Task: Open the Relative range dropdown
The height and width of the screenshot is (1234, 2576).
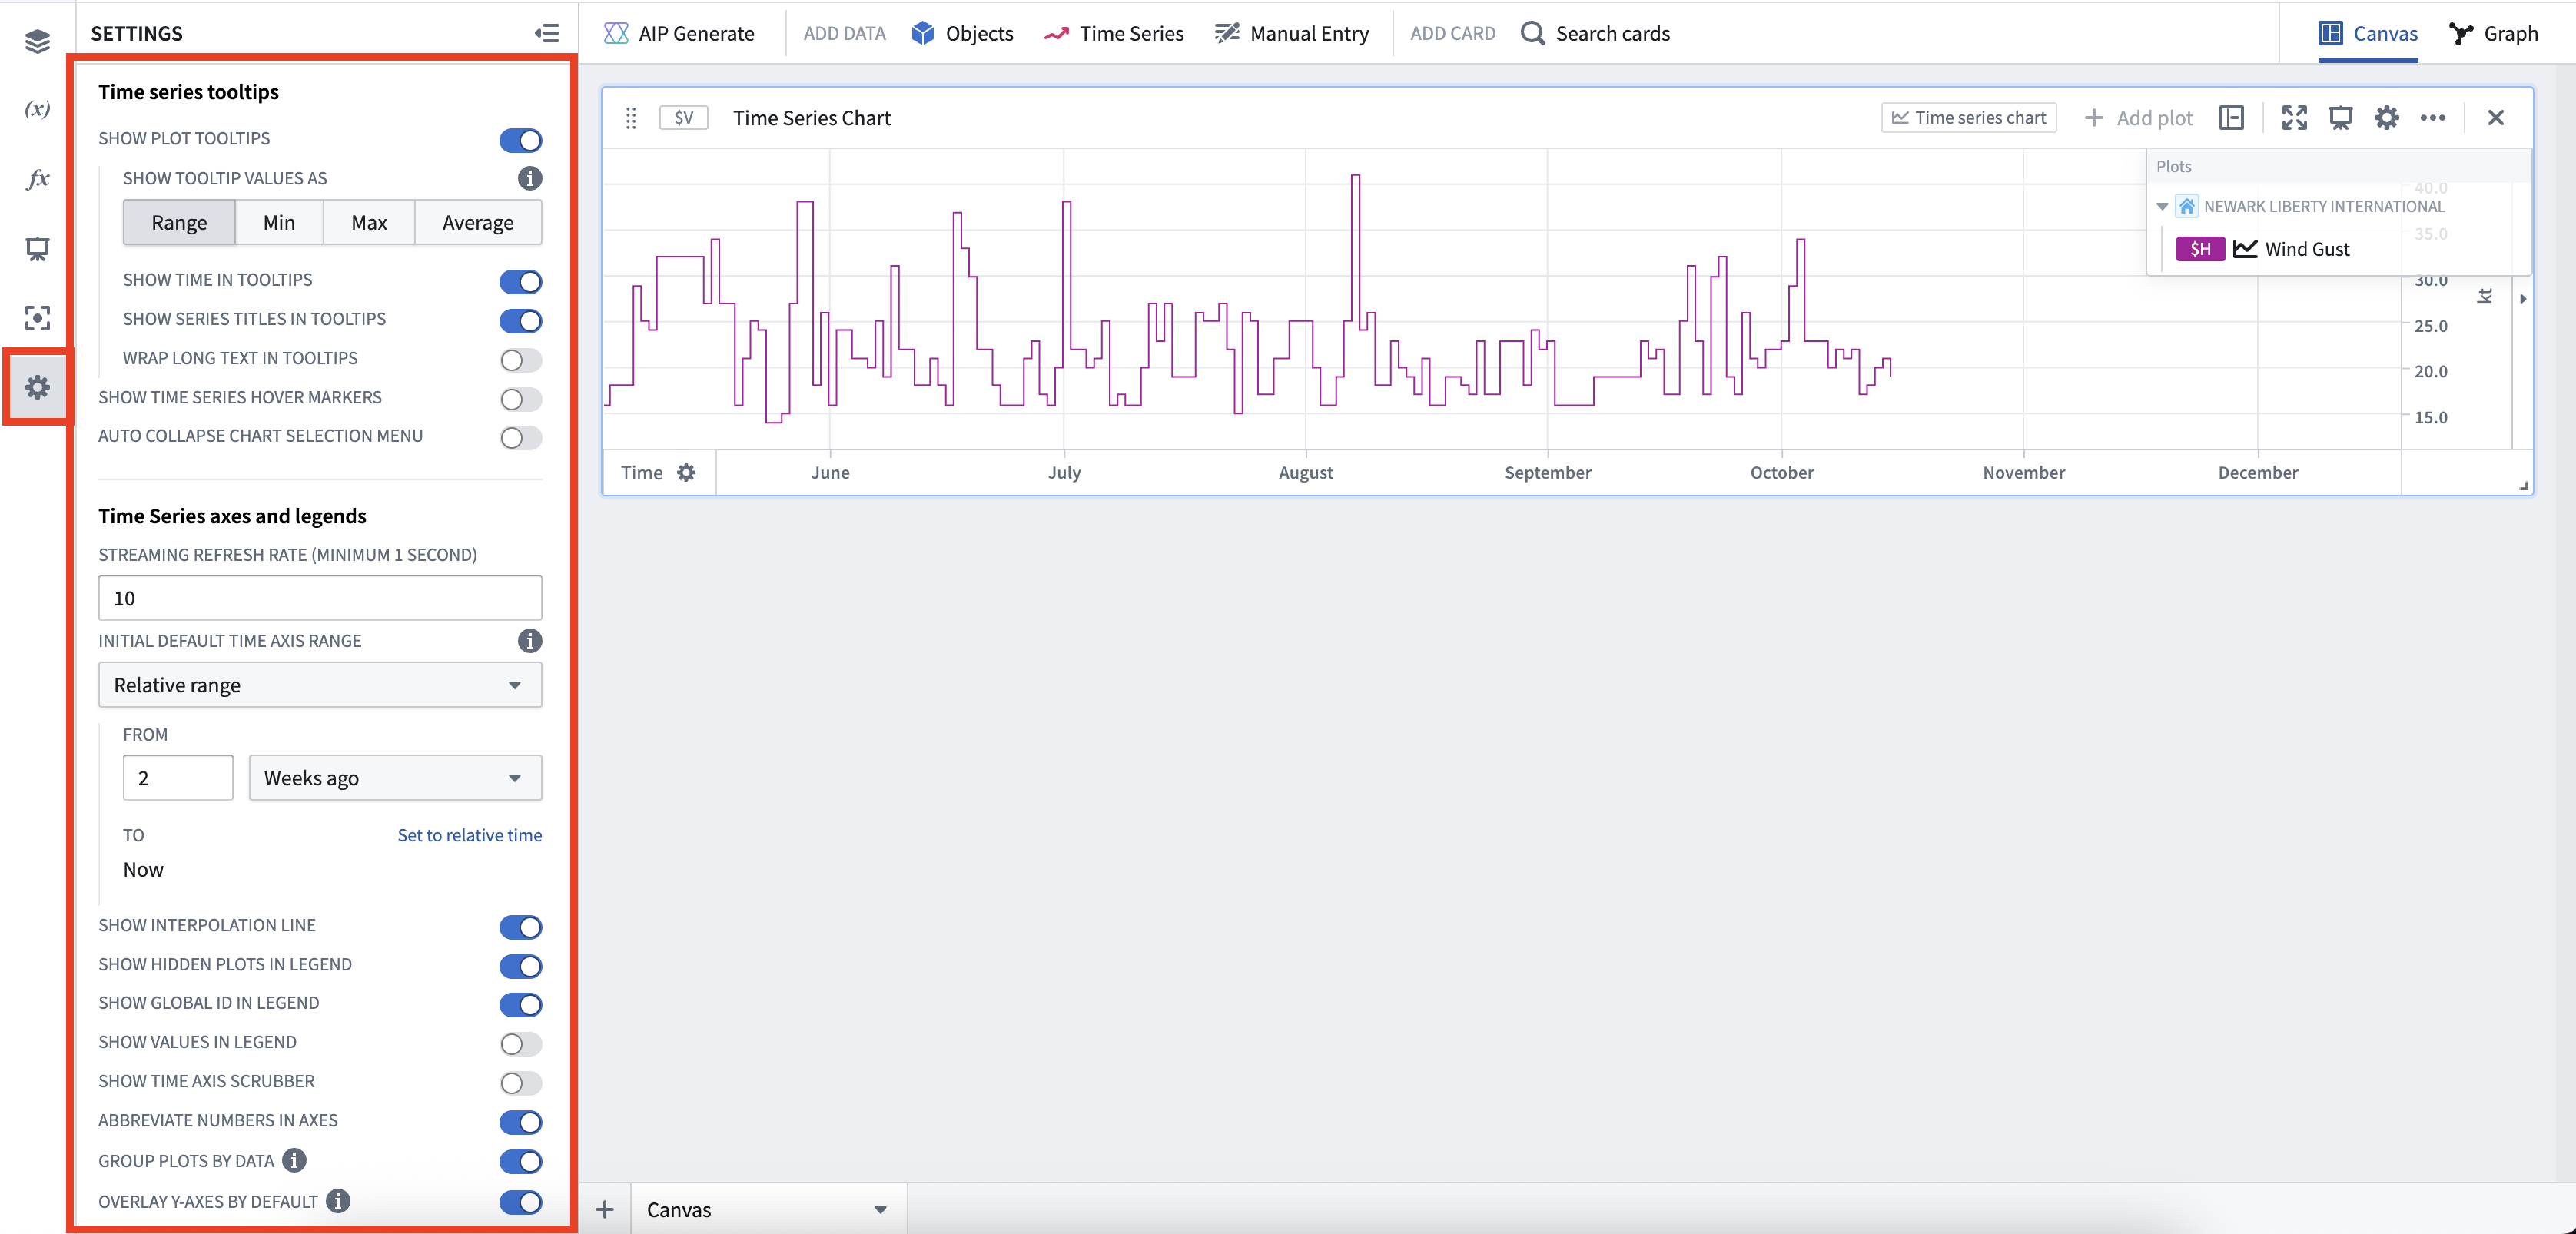Action: pos(319,685)
